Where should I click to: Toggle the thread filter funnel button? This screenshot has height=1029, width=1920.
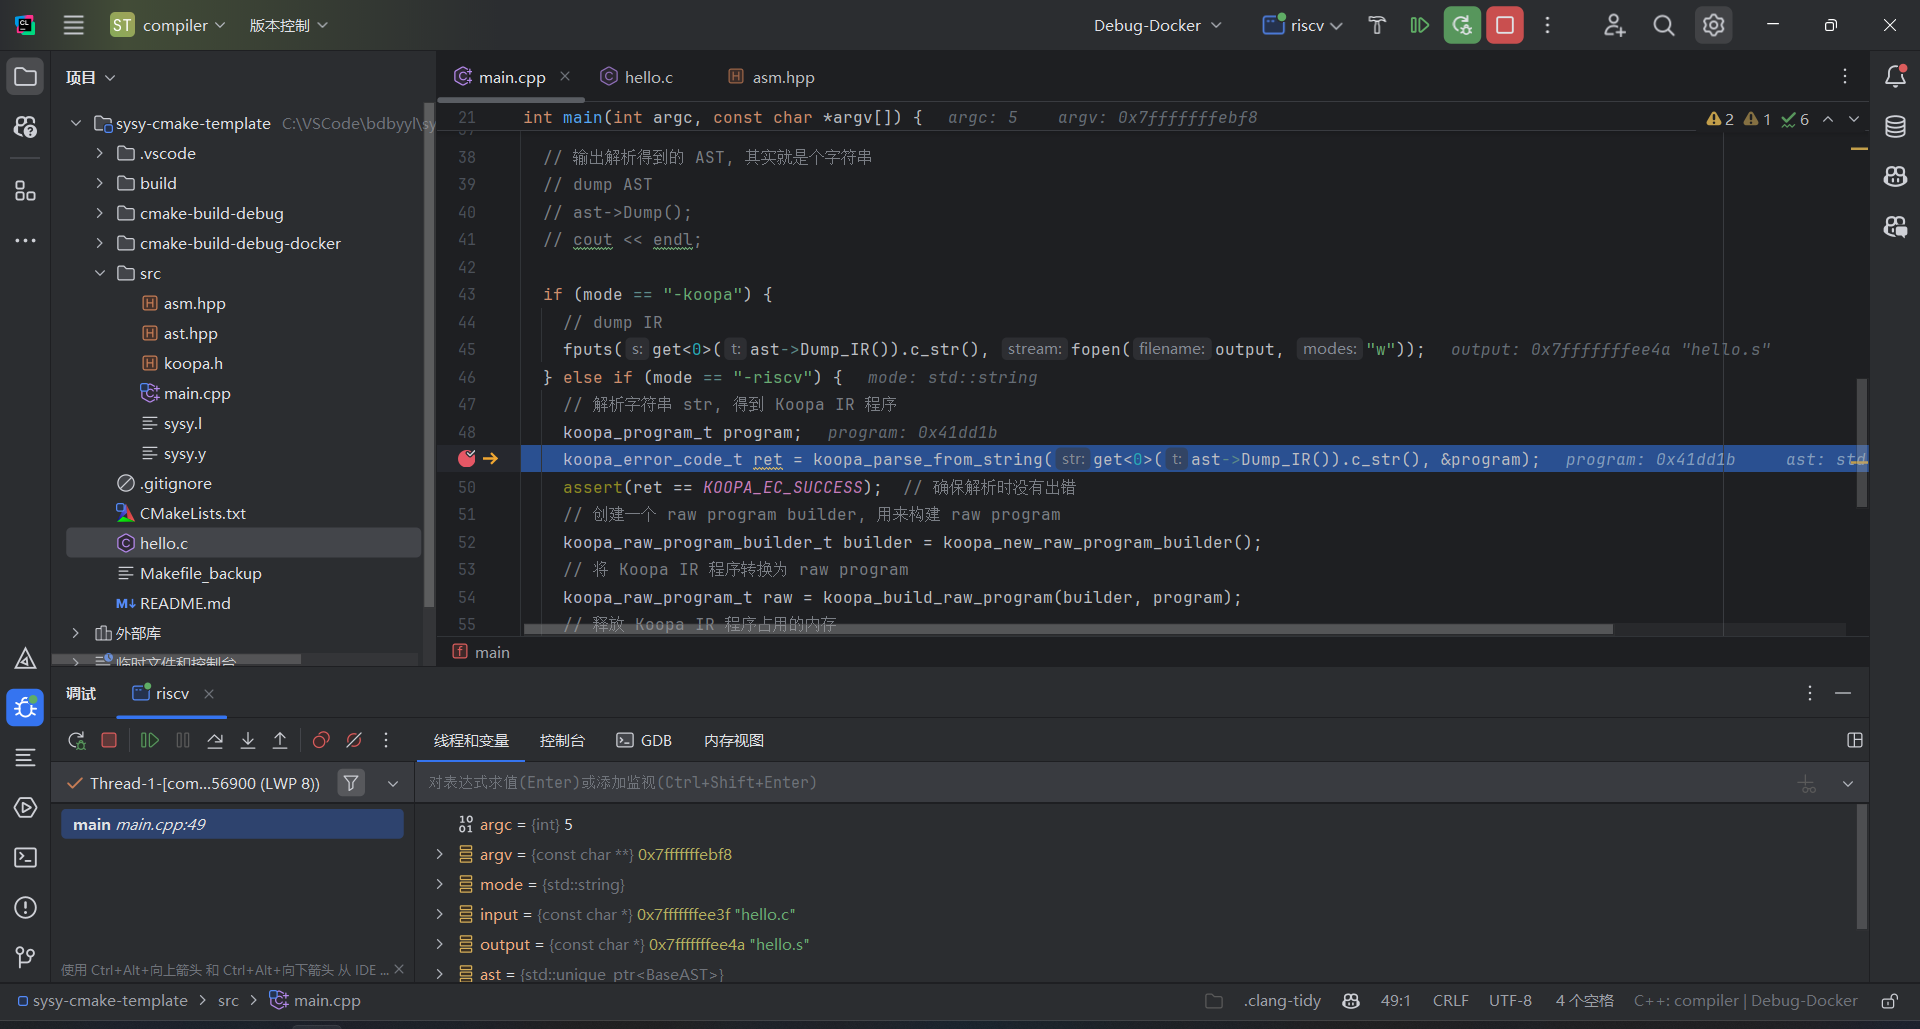coord(351,783)
